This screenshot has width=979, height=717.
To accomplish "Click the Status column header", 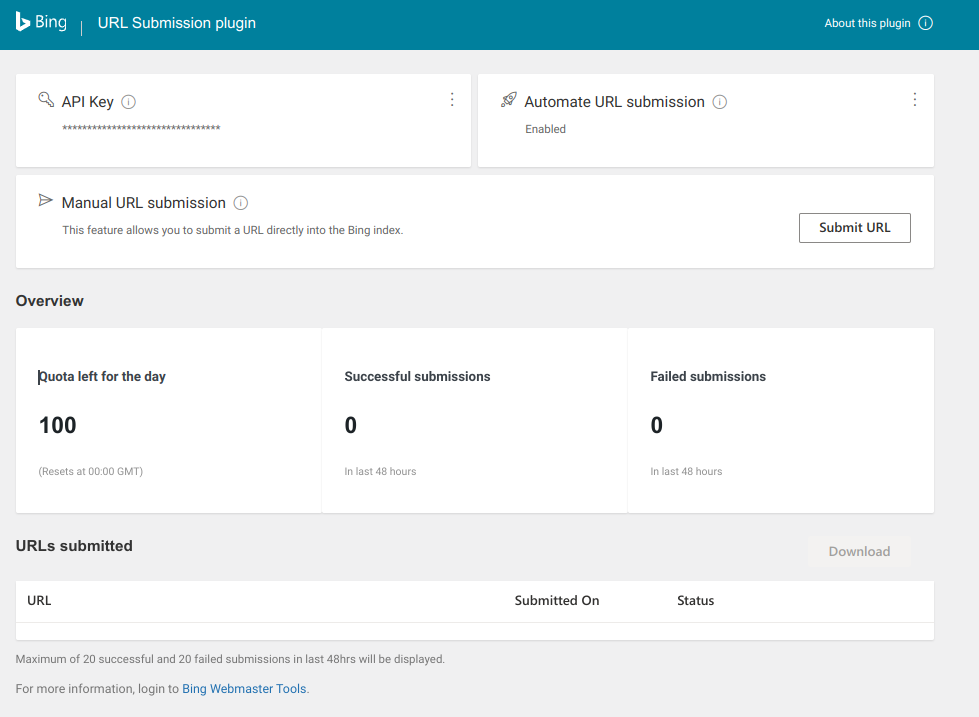I will 695,601.
